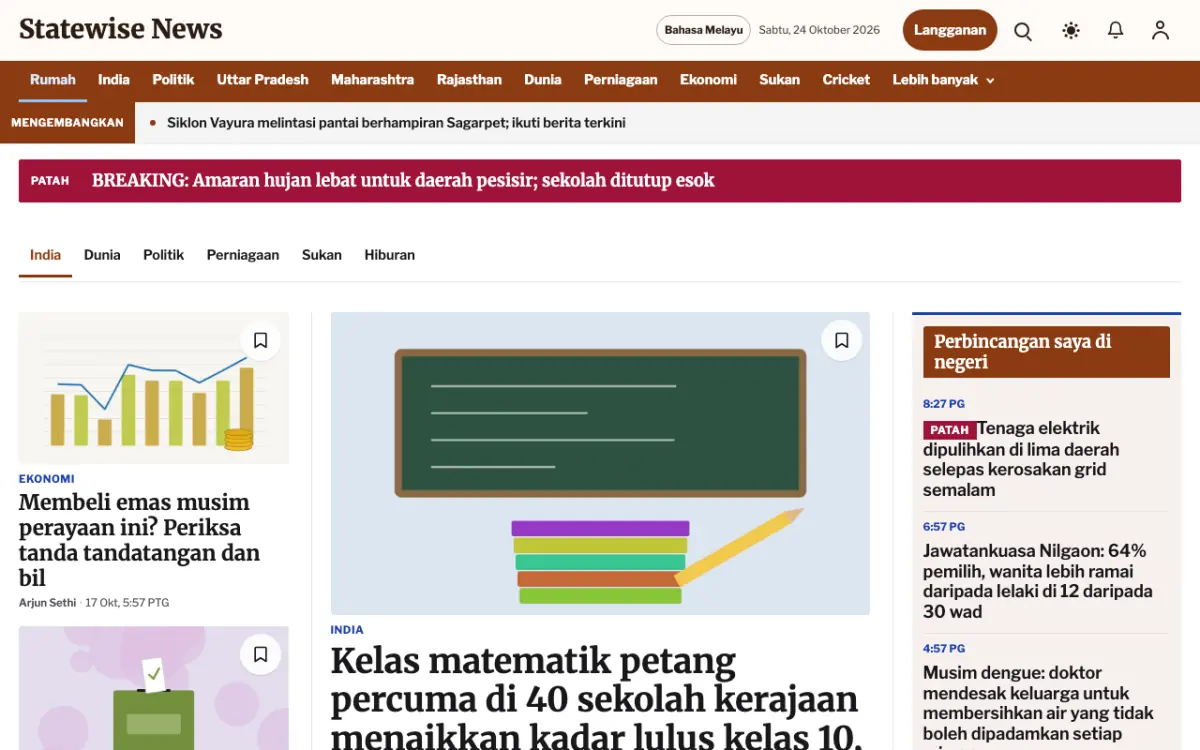
Task: Click the Sabtu, 24 Oktober 2026 date
Action: point(819,30)
